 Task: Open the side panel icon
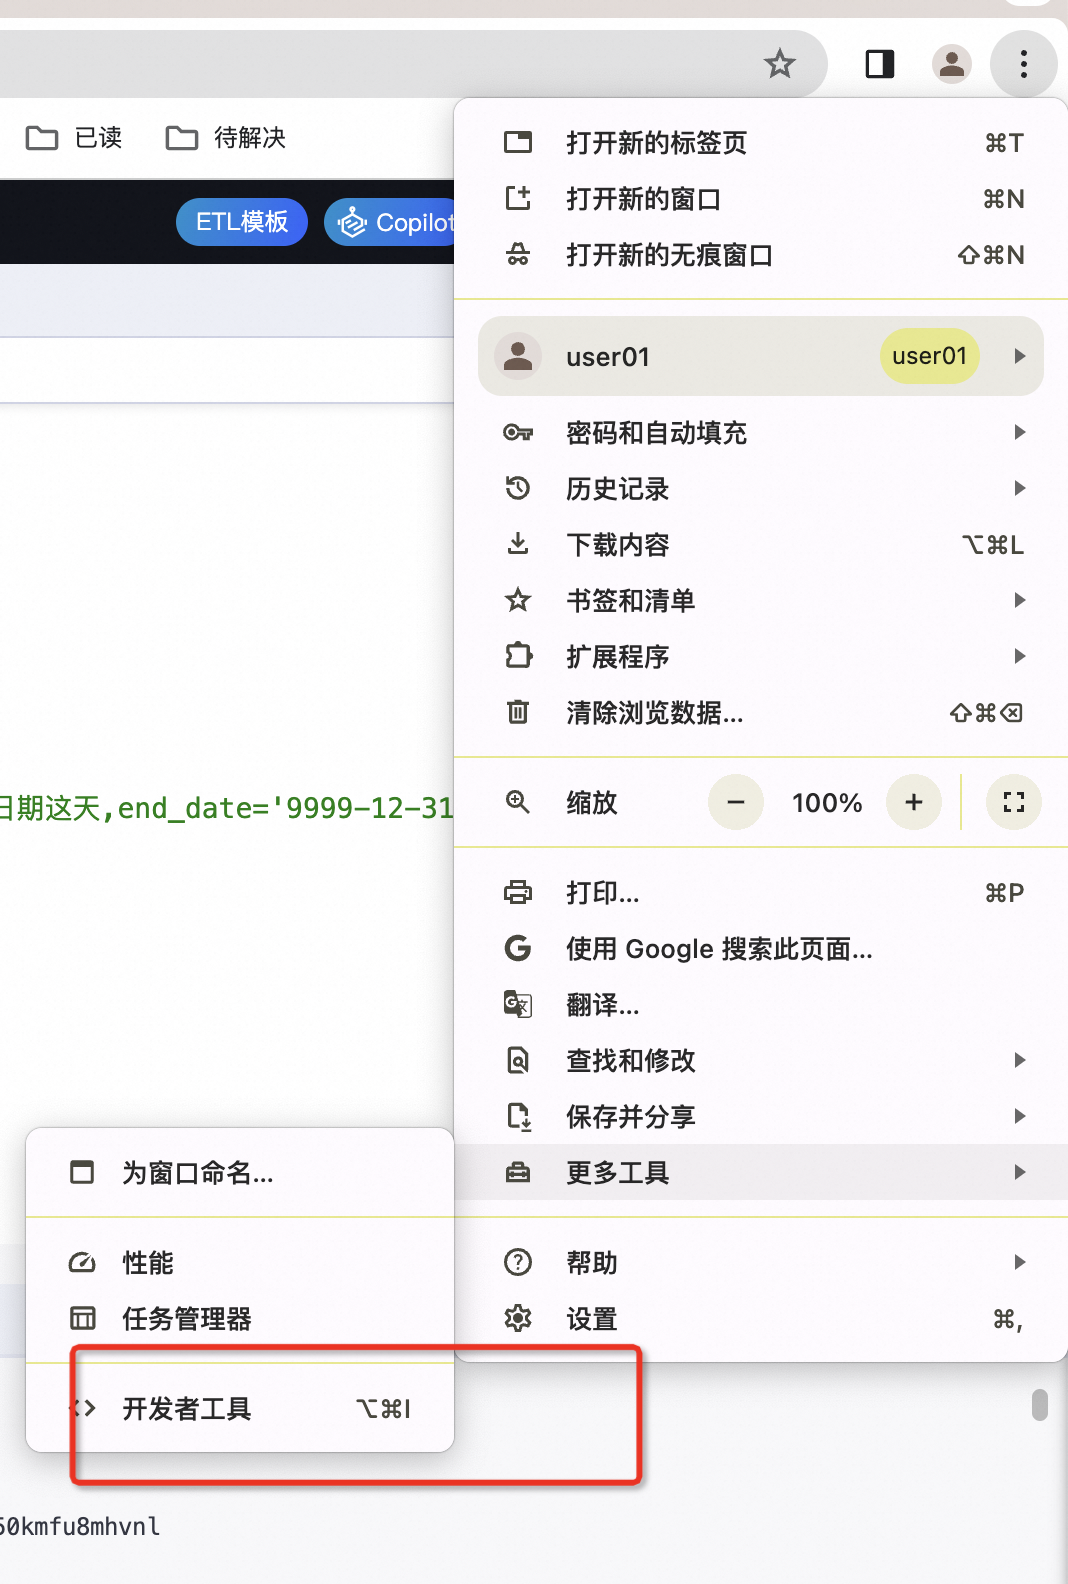[x=880, y=64]
